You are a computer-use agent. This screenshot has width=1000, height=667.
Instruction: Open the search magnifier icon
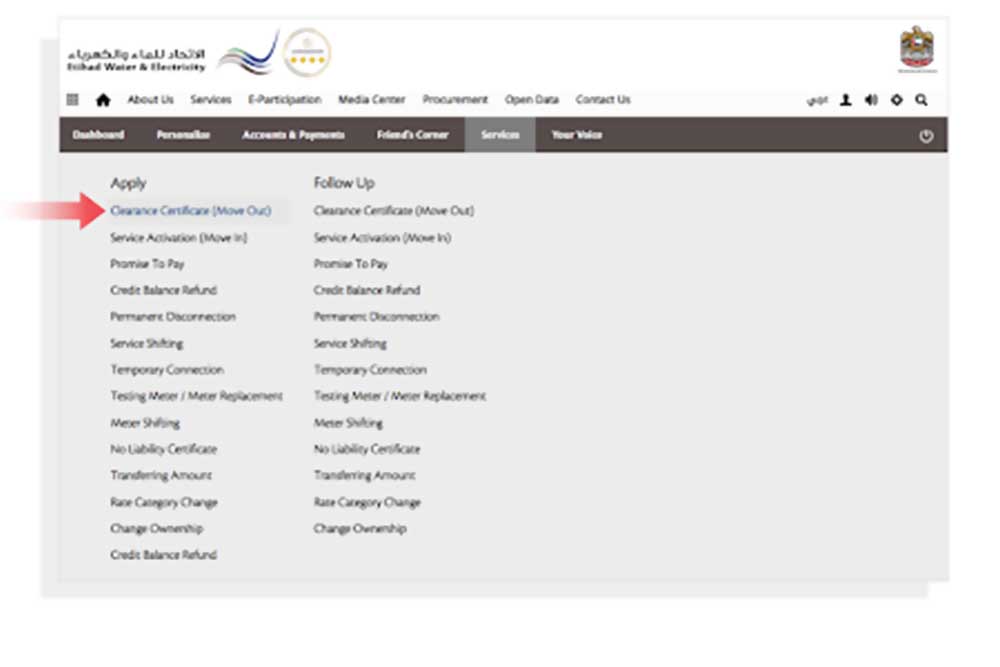922,99
